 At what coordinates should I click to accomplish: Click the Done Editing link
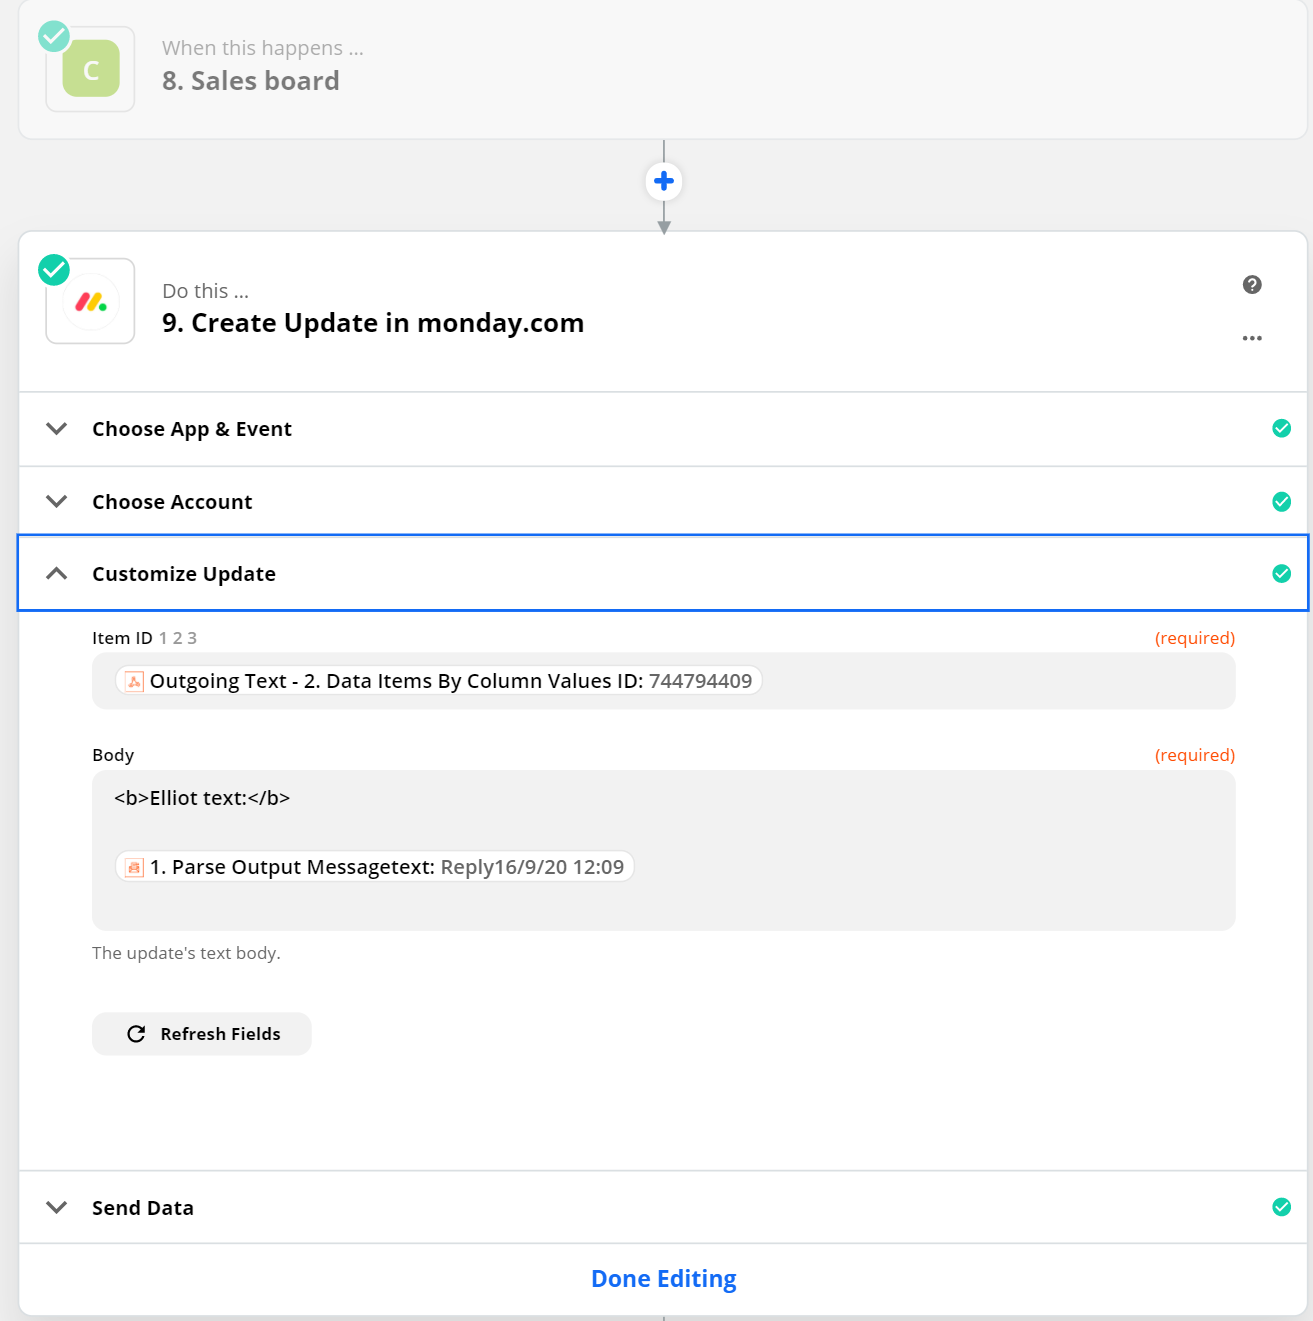[x=664, y=1279]
